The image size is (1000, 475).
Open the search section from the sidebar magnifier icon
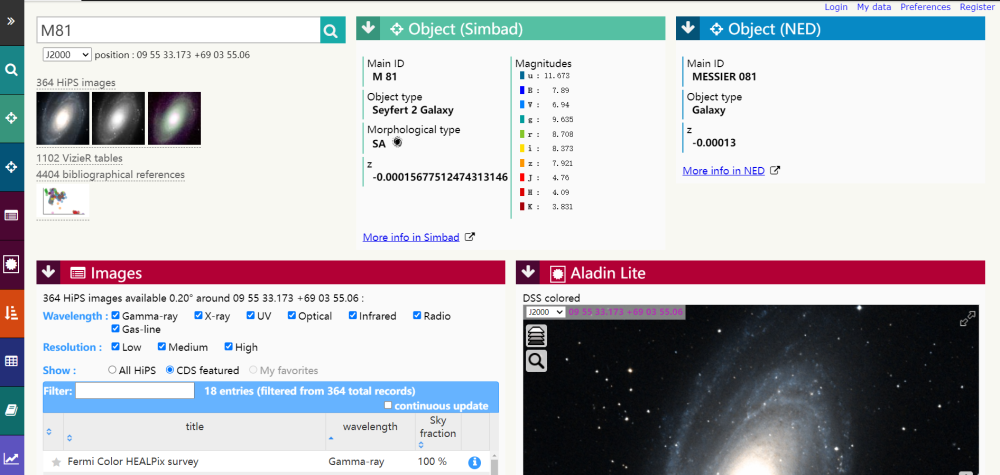pos(11,69)
